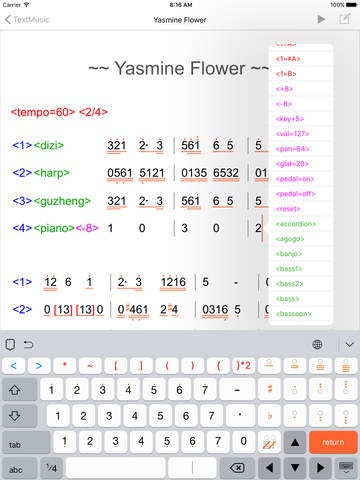Undo last edit with the undo arrow

pos(29,344)
